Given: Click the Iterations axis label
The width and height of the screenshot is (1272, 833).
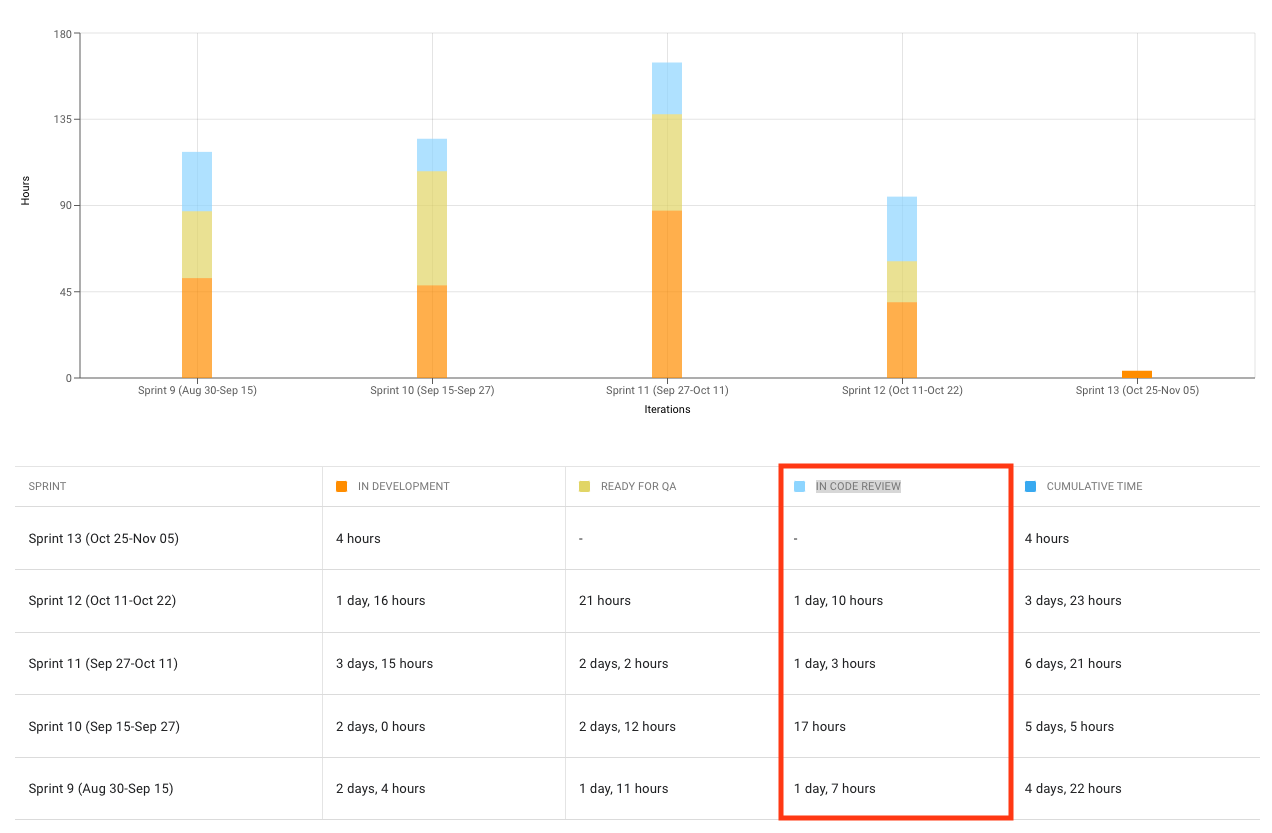Looking at the screenshot, I should coord(667,409).
